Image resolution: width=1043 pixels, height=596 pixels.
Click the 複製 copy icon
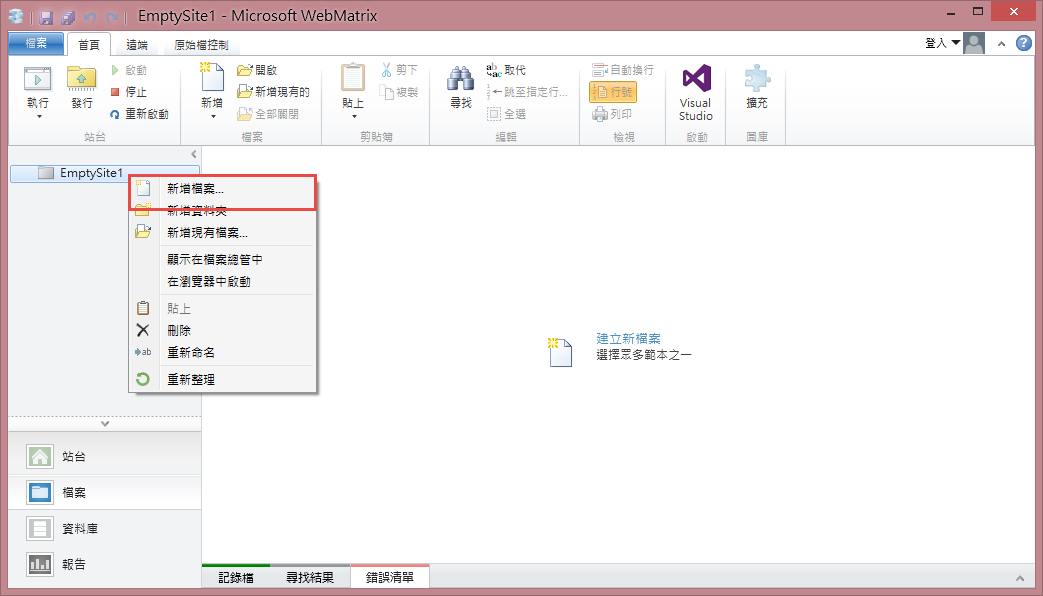386,92
